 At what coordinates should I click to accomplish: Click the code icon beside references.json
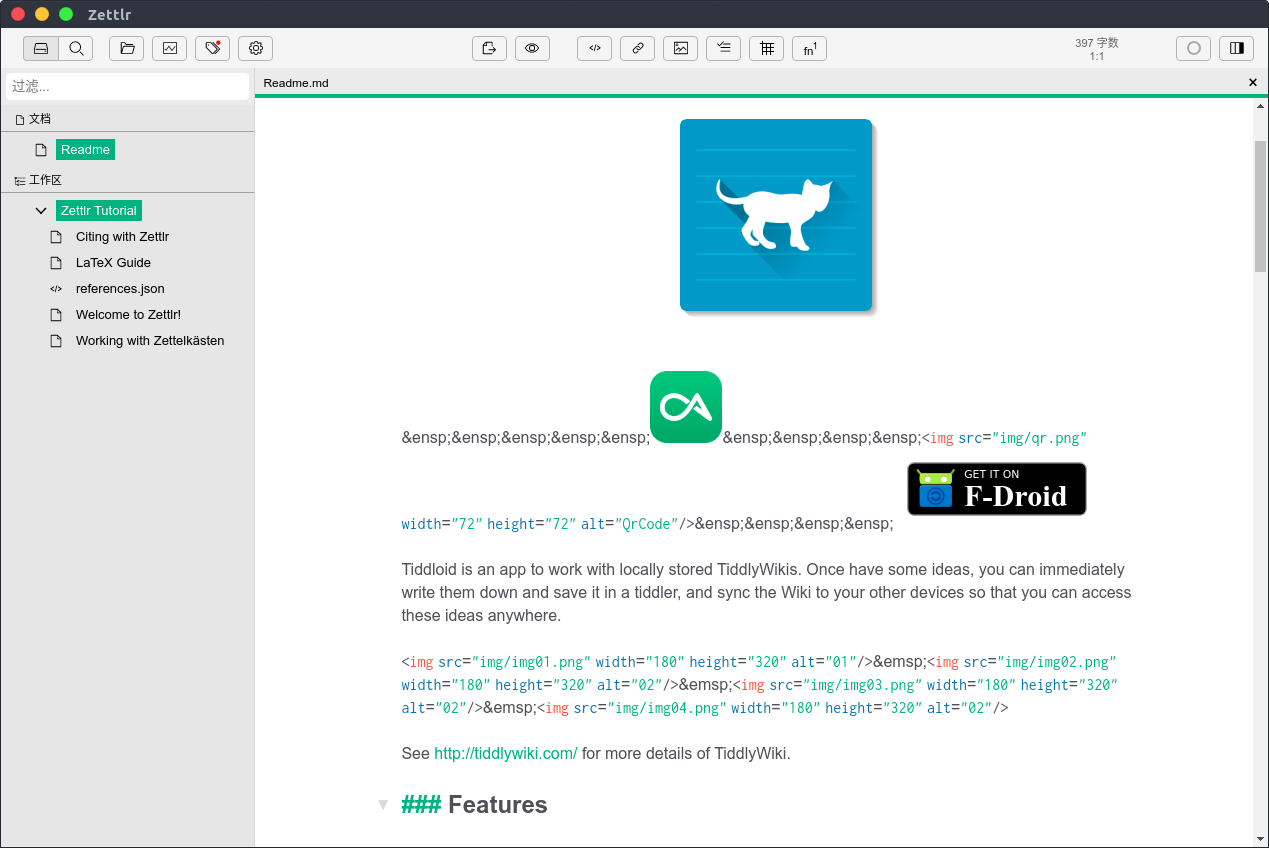tap(56, 289)
